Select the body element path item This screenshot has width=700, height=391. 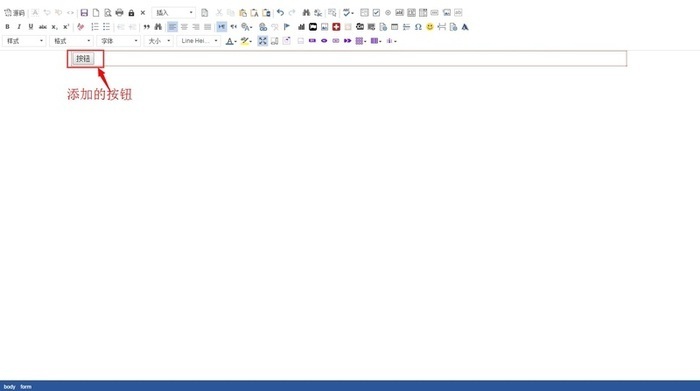9,387
